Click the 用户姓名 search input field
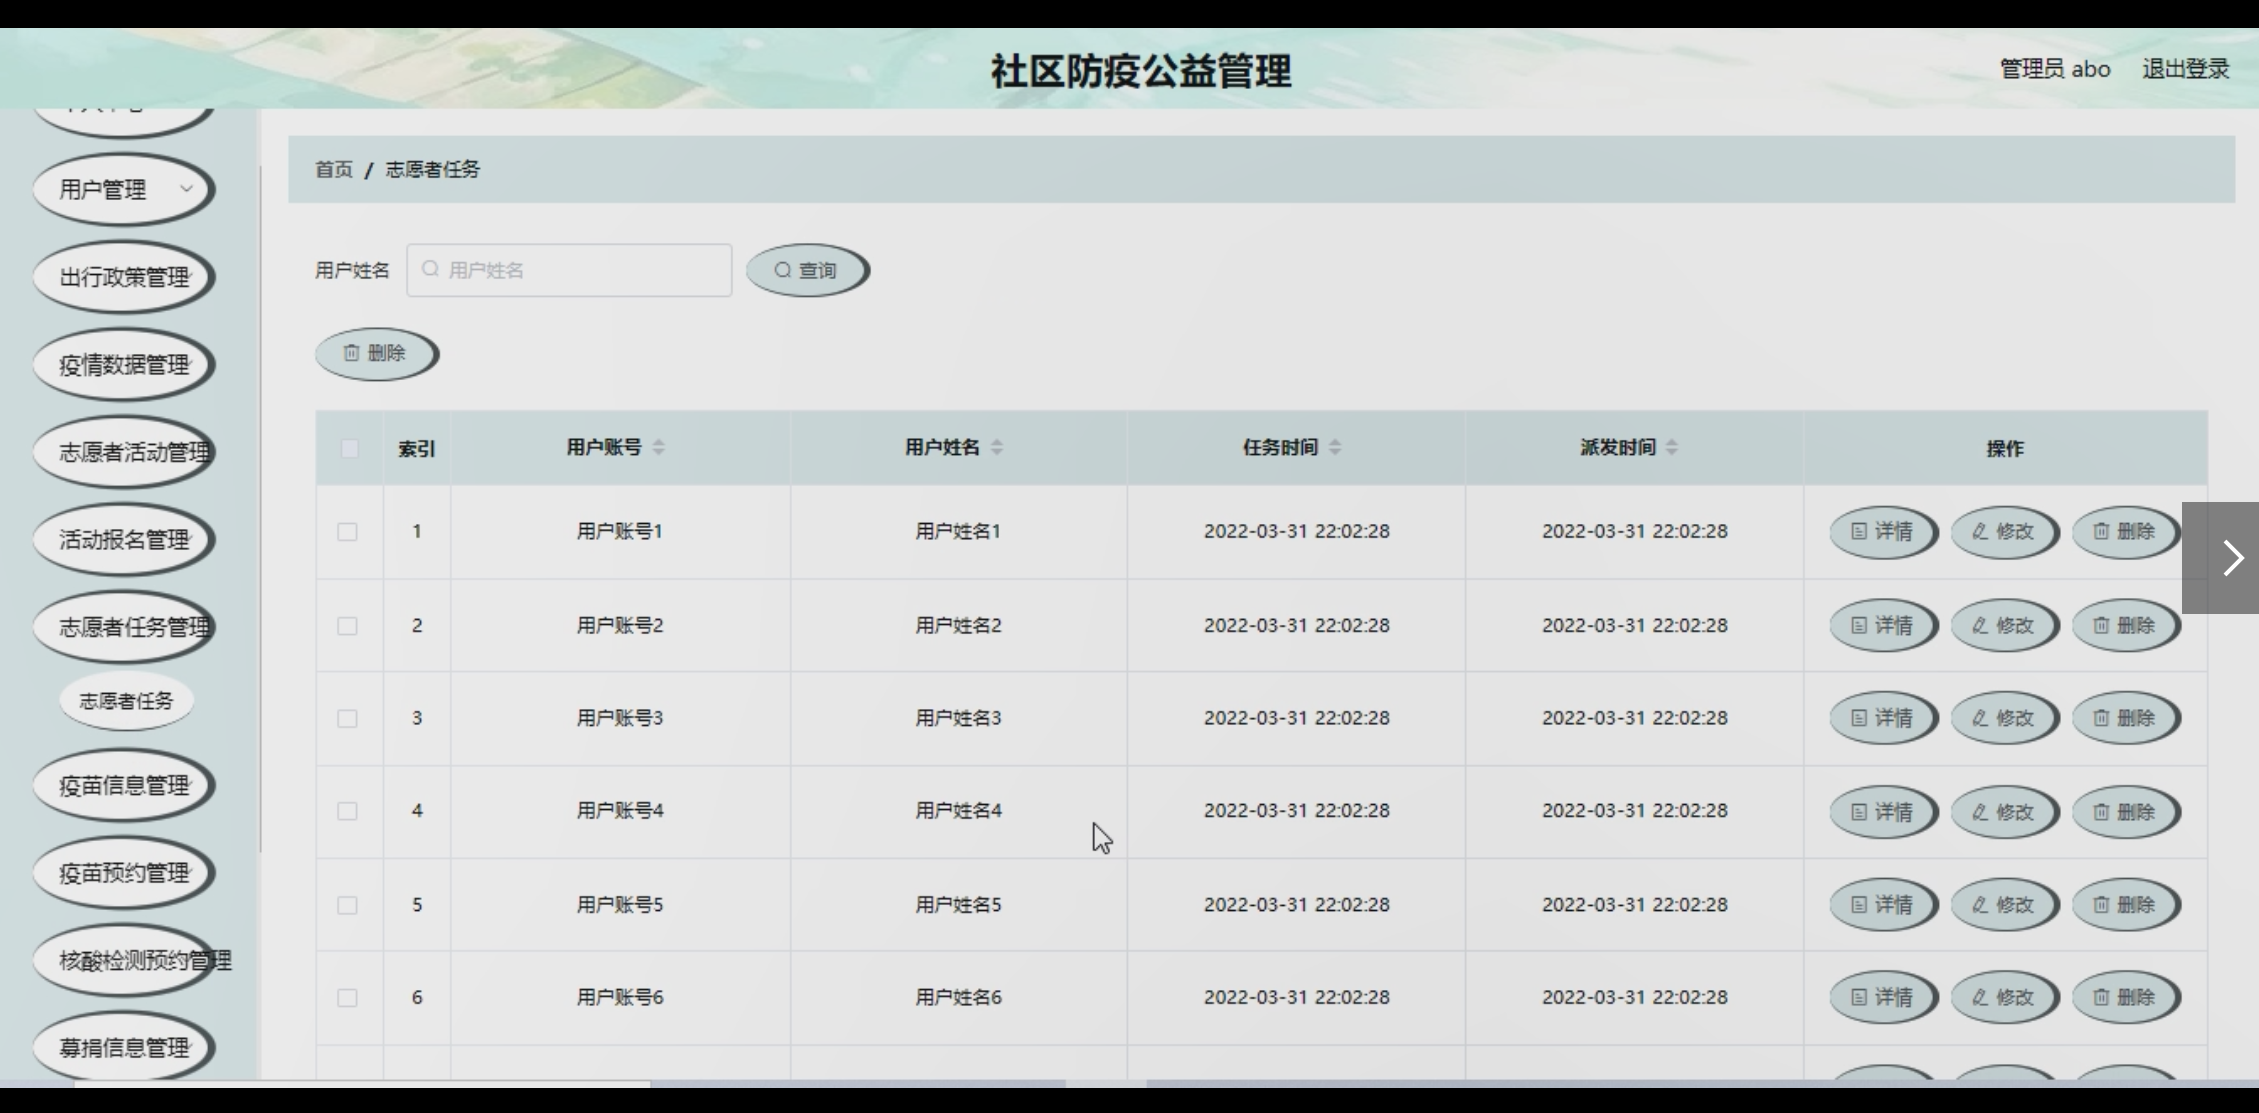The image size is (2259, 1113). (570, 270)
